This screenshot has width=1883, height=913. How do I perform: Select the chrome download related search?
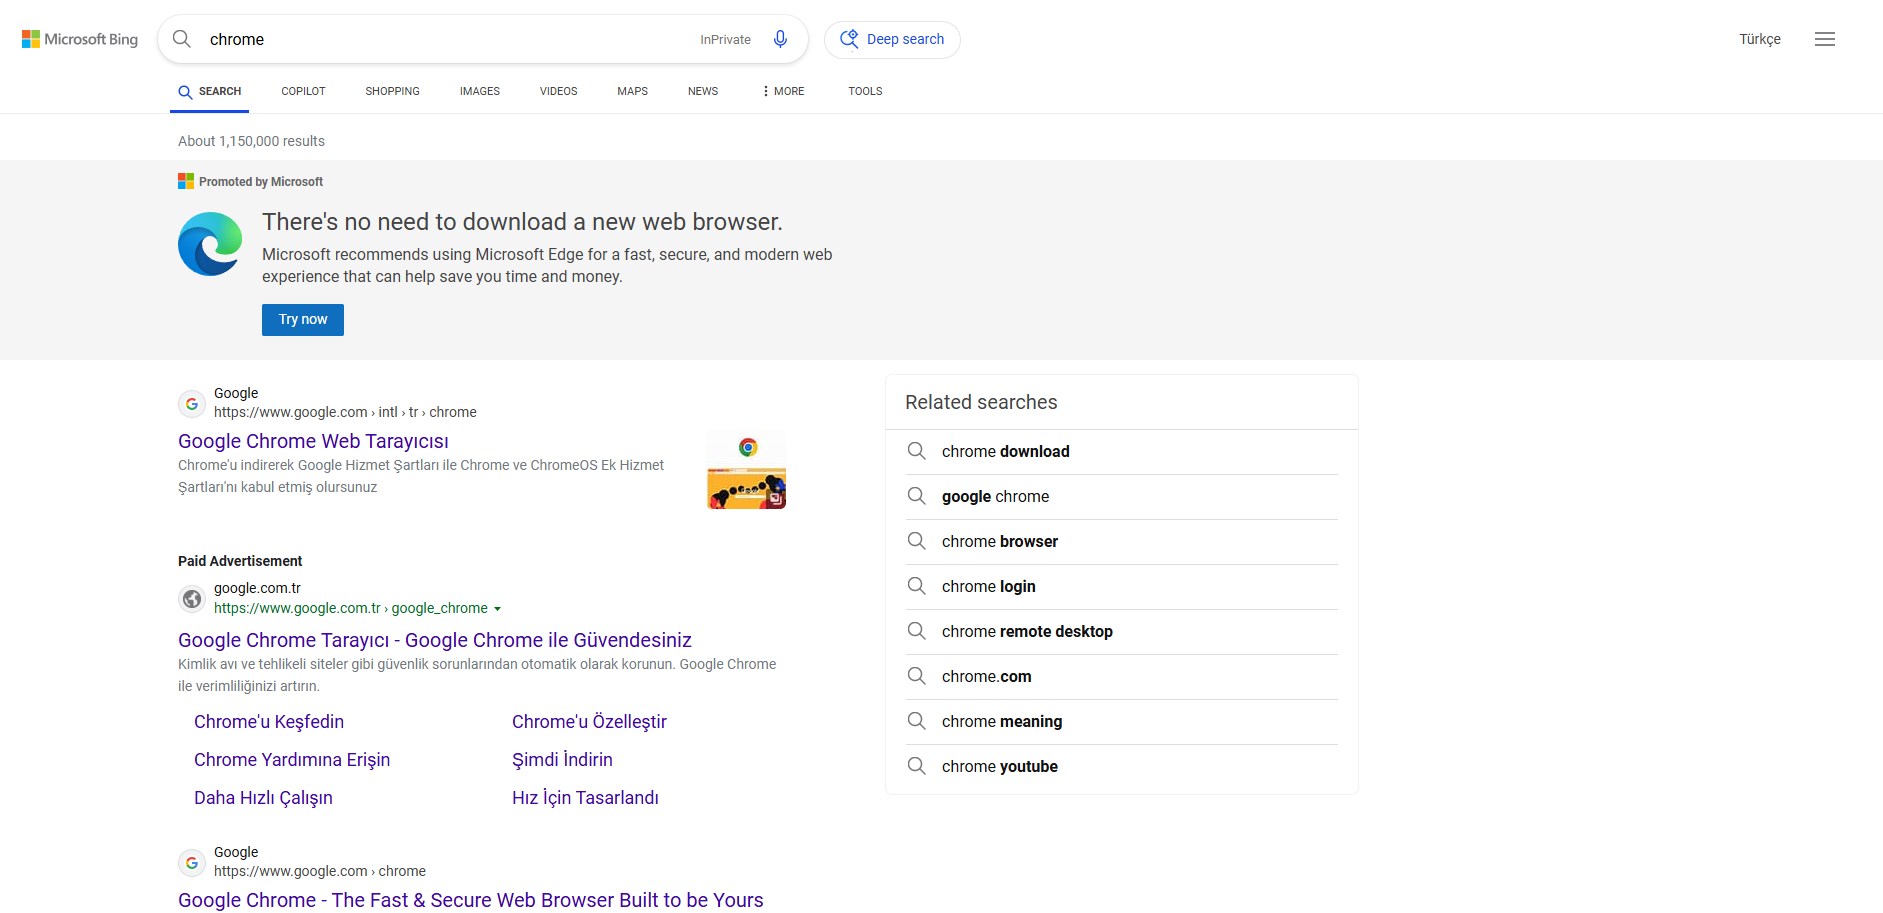(x=1005, y=451)
